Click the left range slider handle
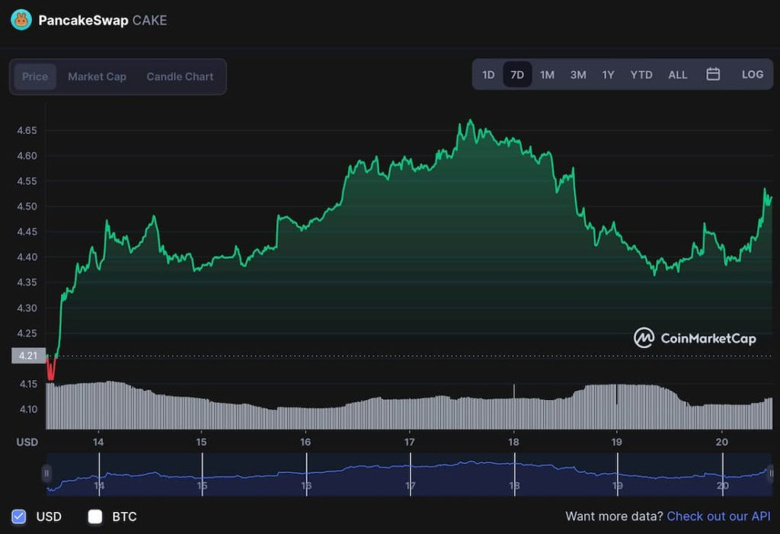 (x=46, y=473)
